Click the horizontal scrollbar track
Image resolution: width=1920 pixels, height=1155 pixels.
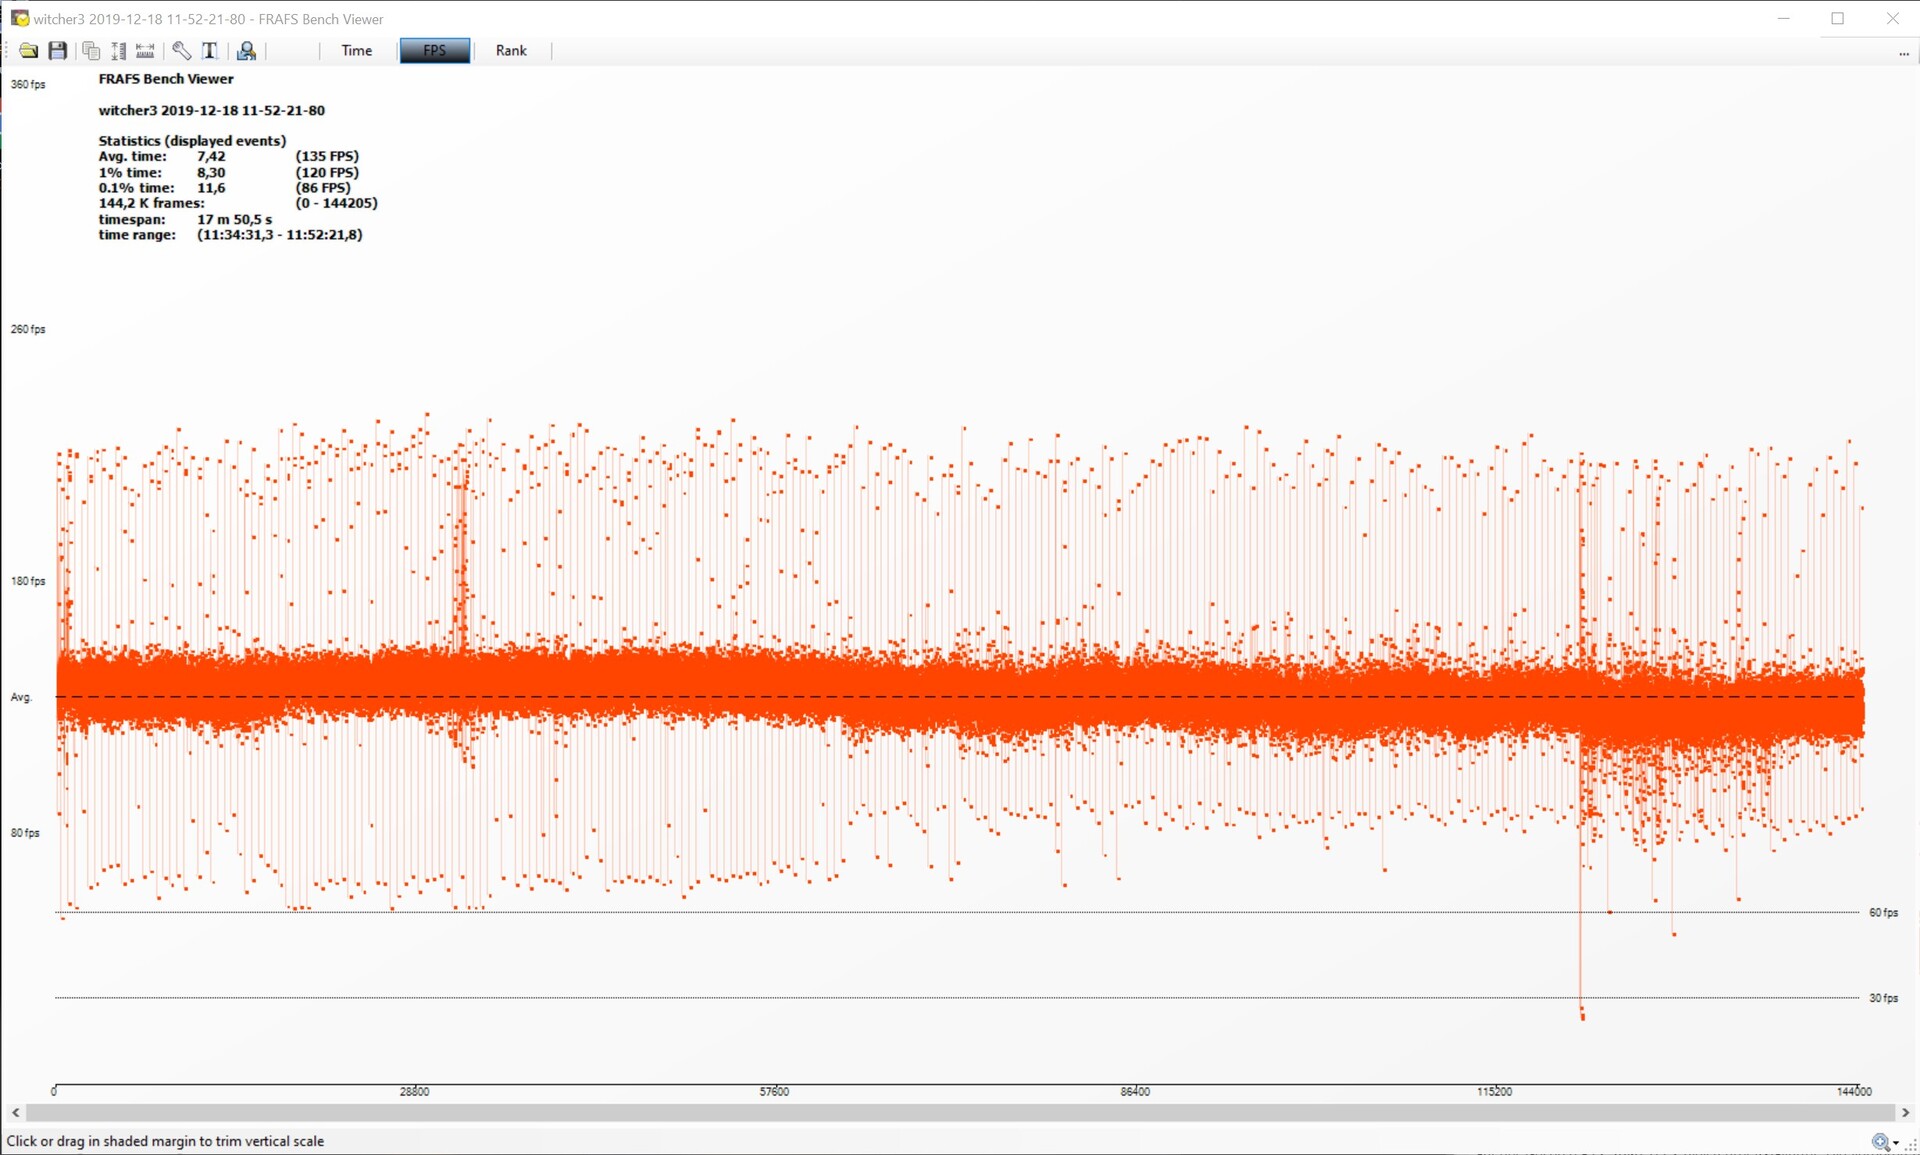(960, 1112)
